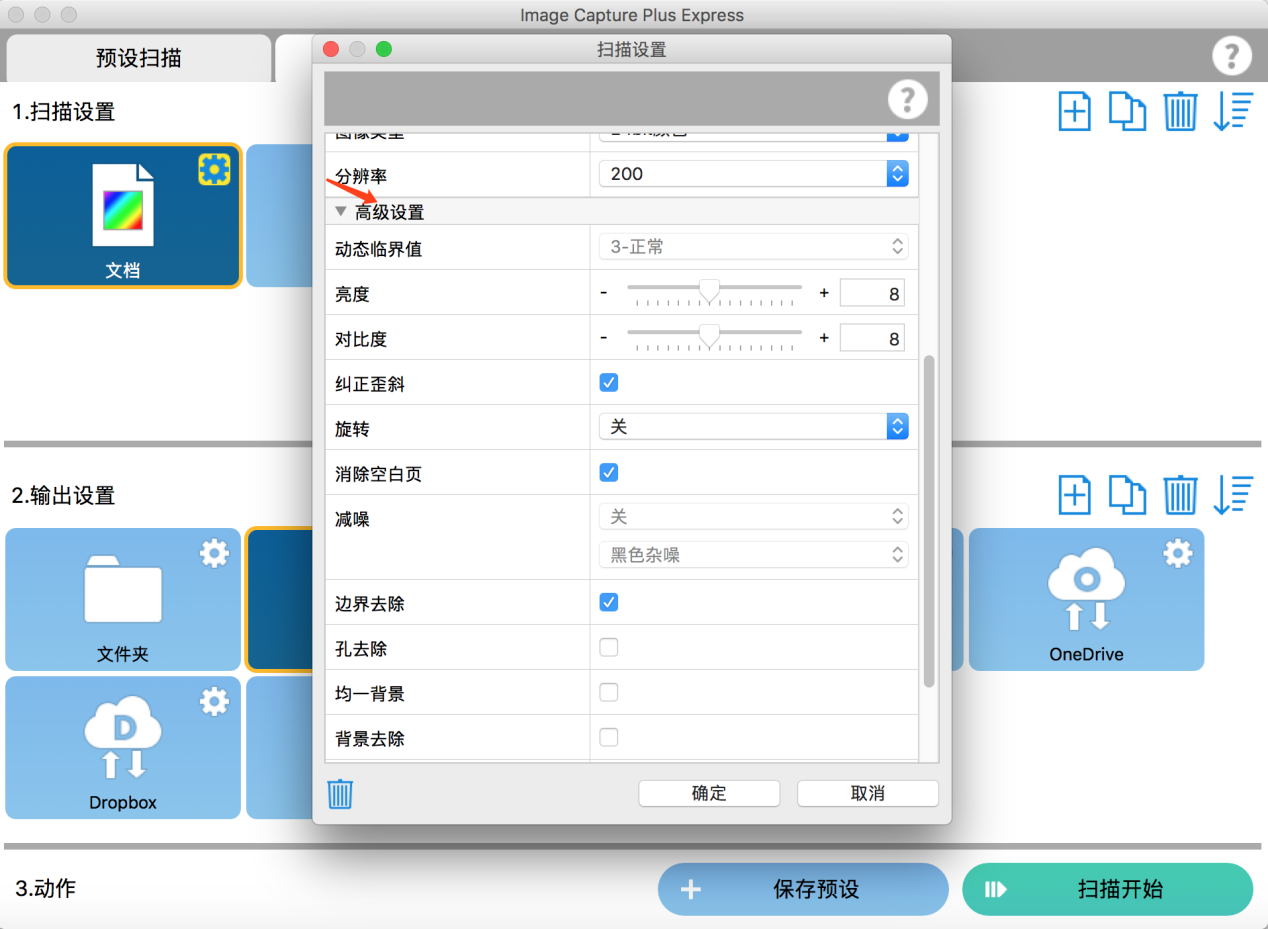1268x929 pixels.
Task: Duplicate the selected item under 1.扫描设置
Action: tap(1127, 111)
